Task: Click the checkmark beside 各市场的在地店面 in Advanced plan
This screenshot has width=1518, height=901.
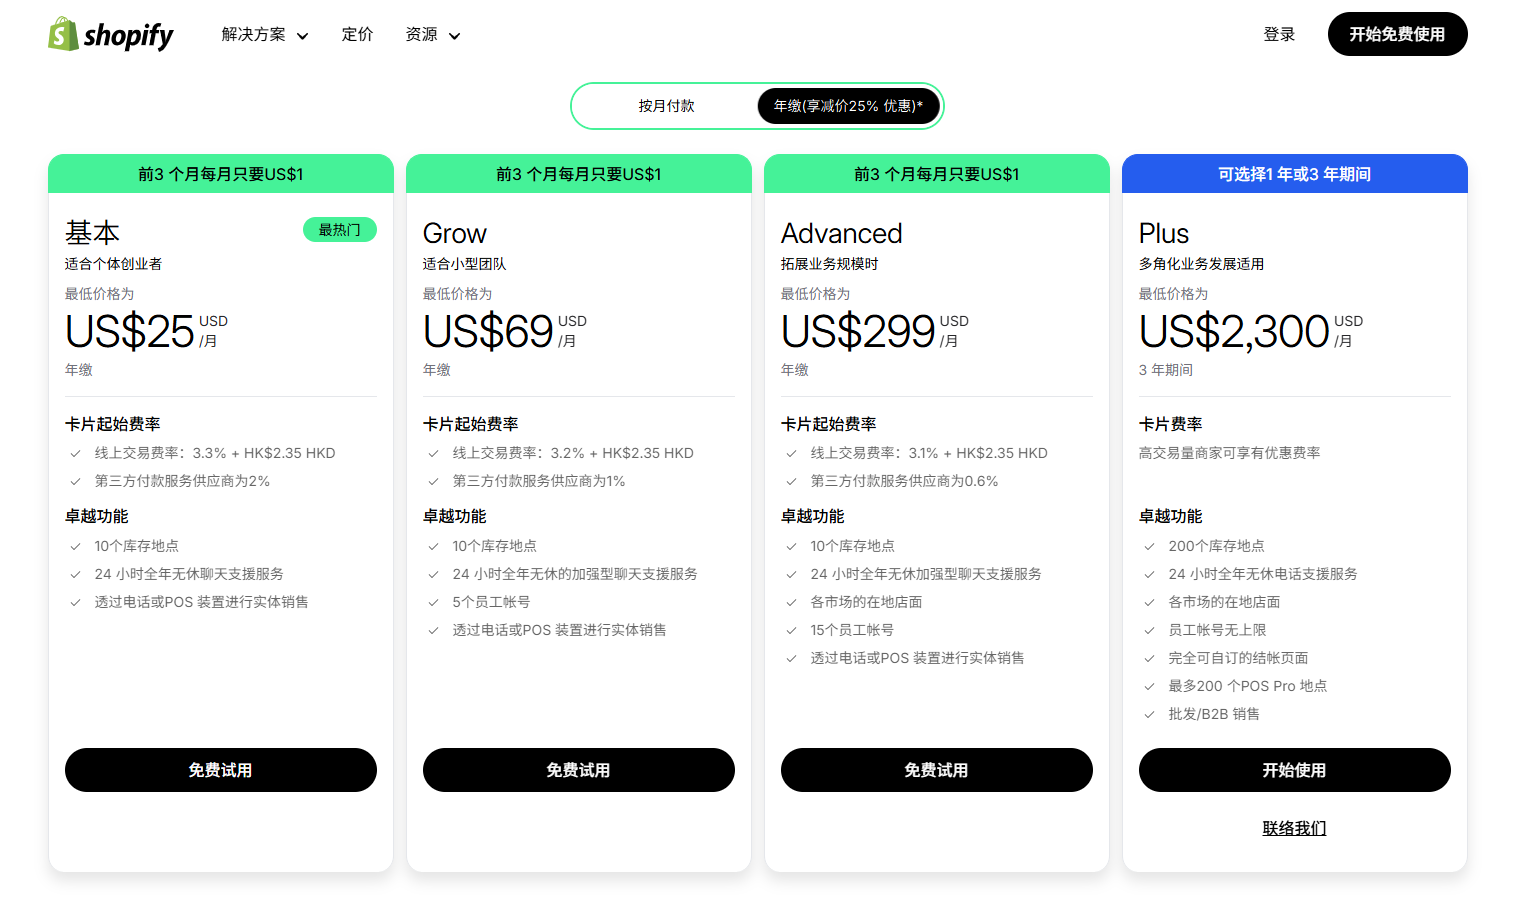Action: 791,601
